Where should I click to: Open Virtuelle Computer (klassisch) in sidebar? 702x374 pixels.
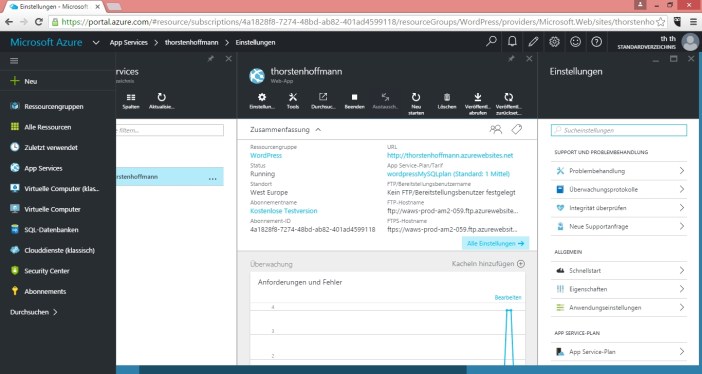click(58, 189)
